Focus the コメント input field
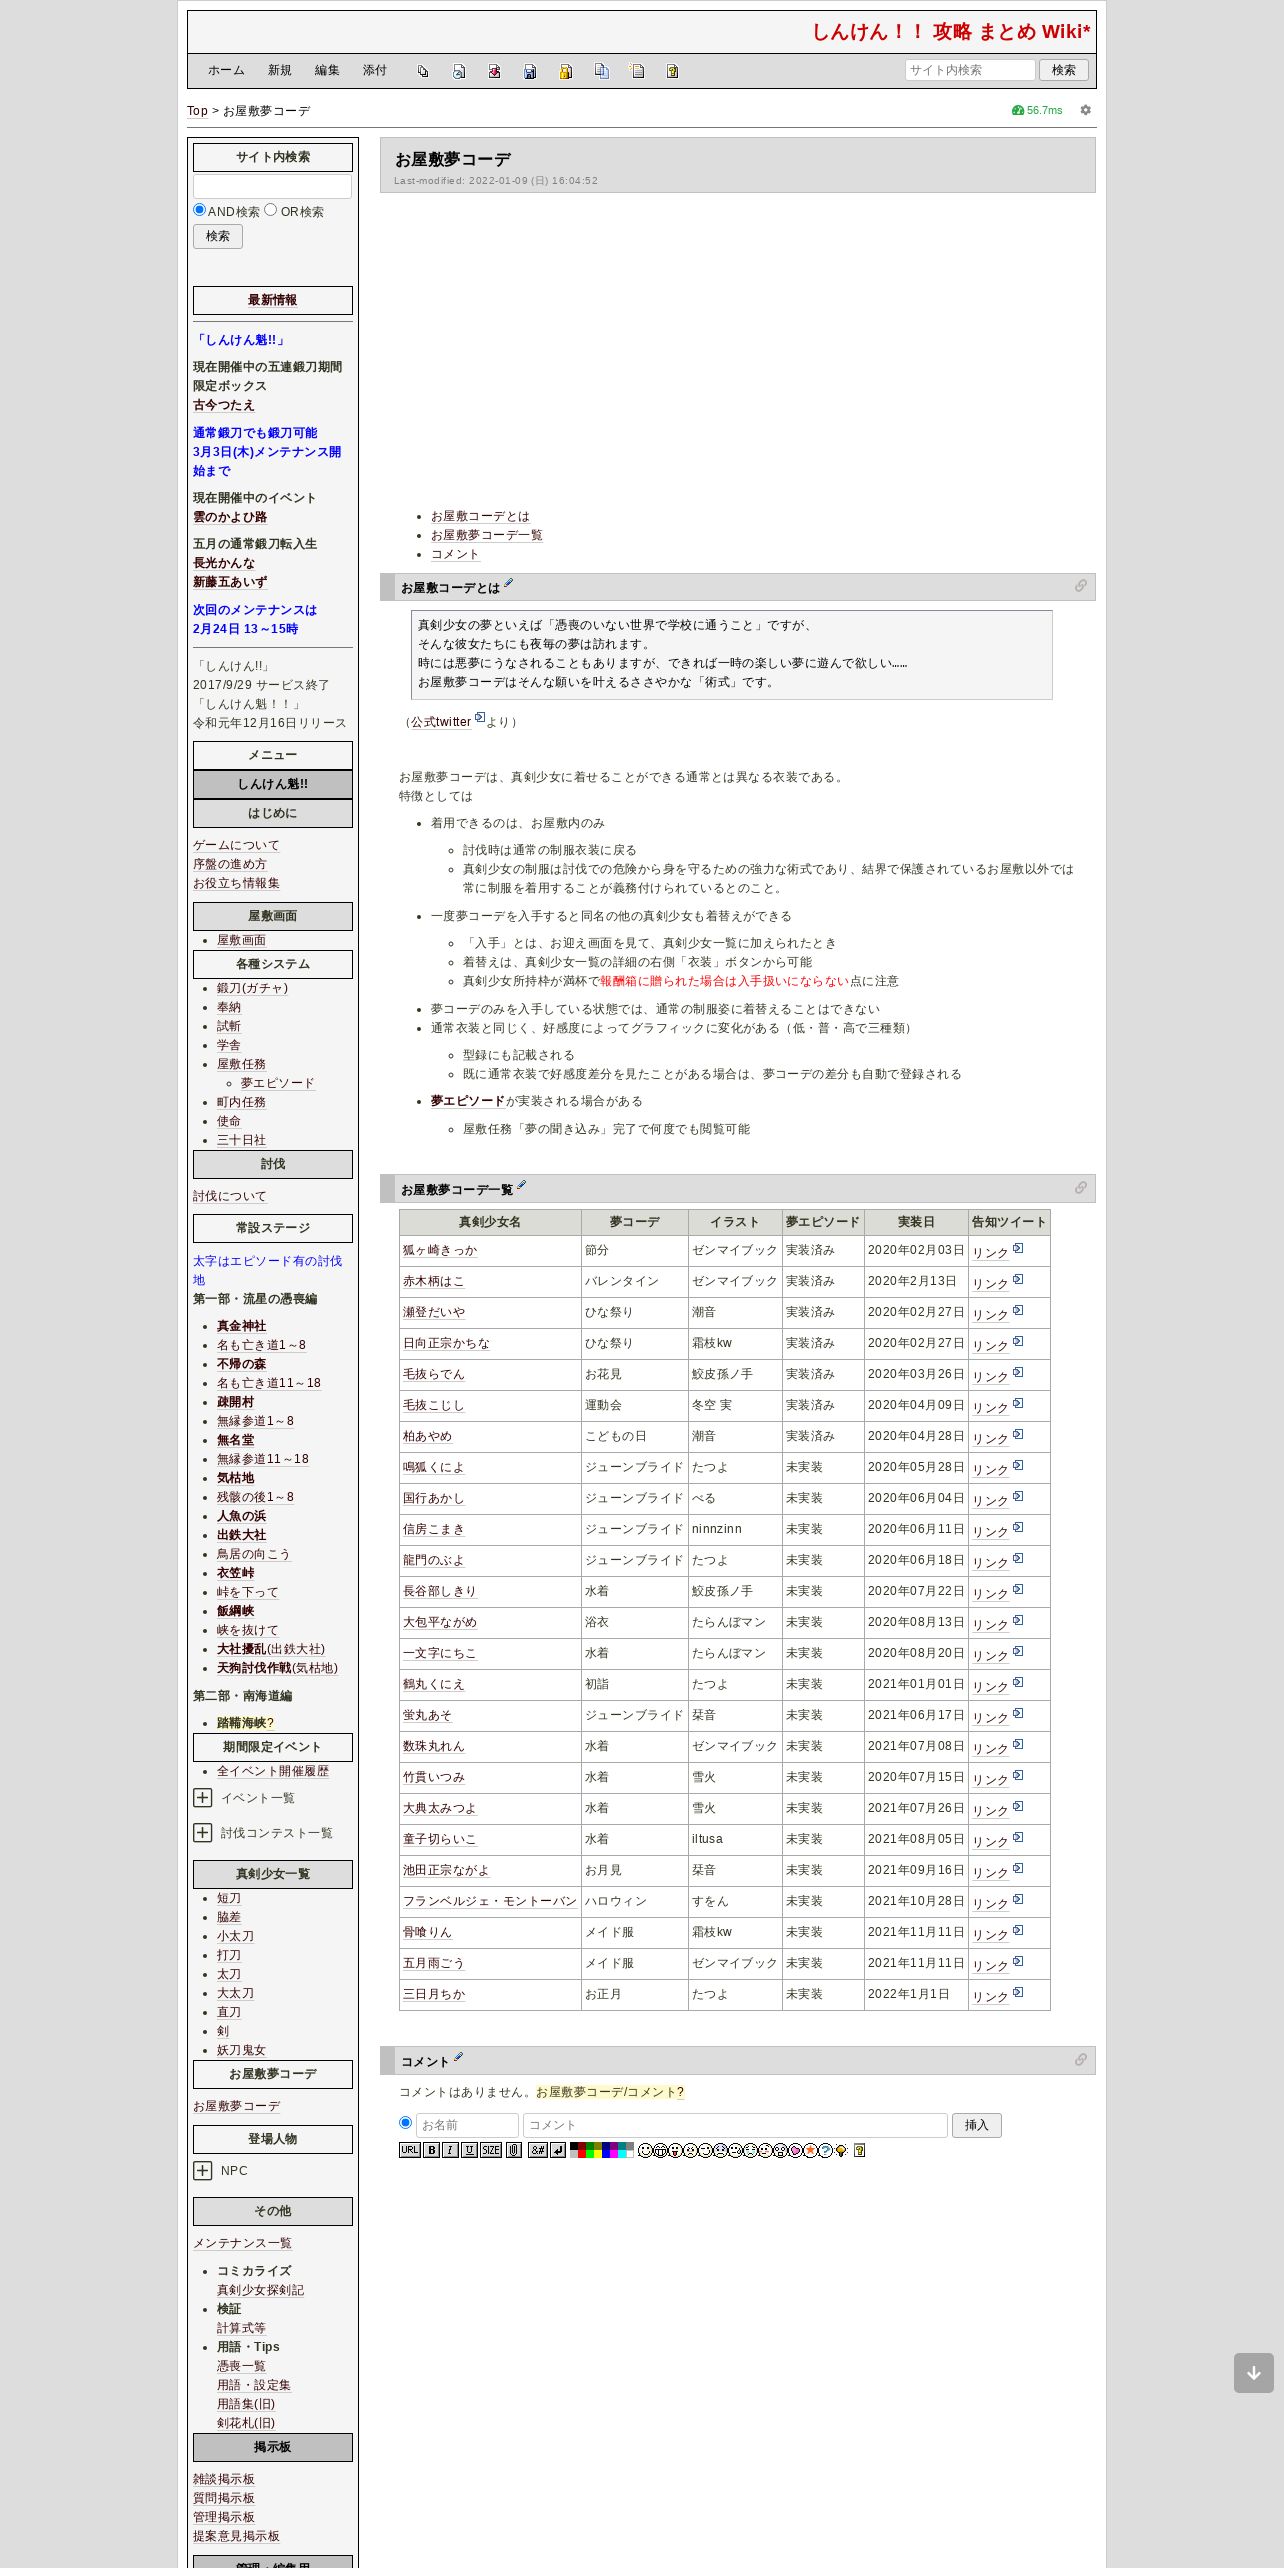Image resolution: width=1284 pixels, height=2568 pixels. [735, 2125]
